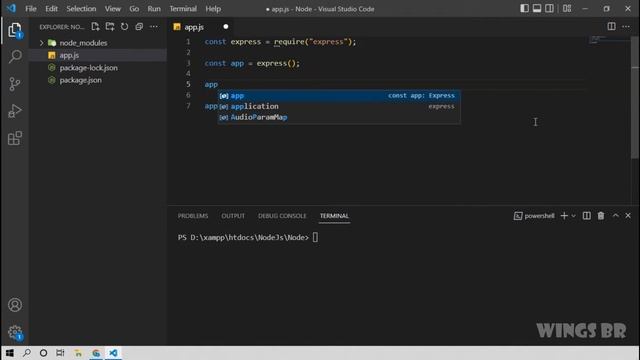The height and width of the screenshot is (360, 640).
Task: Split the terminal panel
Action: point(587,216)
